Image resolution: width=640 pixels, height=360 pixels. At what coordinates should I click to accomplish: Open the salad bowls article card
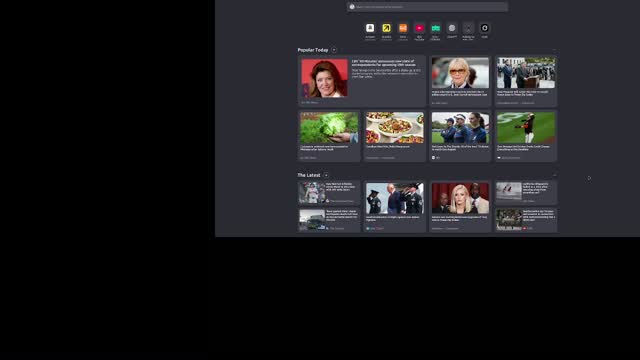pos(395,136)
